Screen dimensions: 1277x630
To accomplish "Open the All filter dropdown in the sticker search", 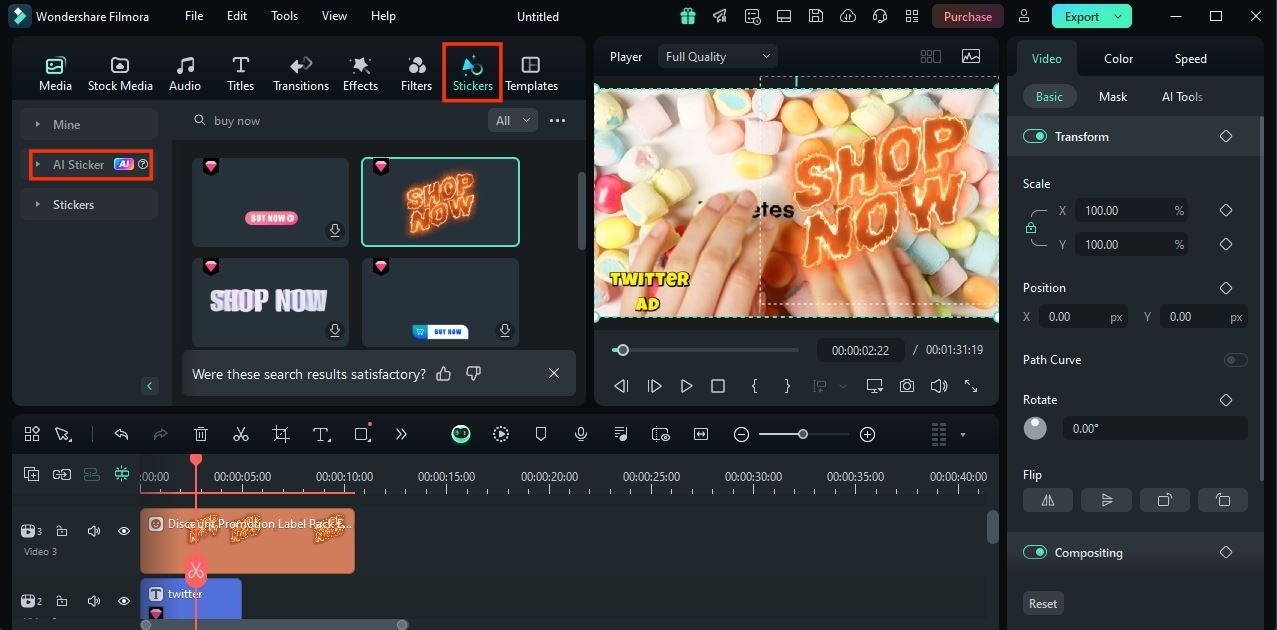I will pyautogui.click(x=513, y=120).
